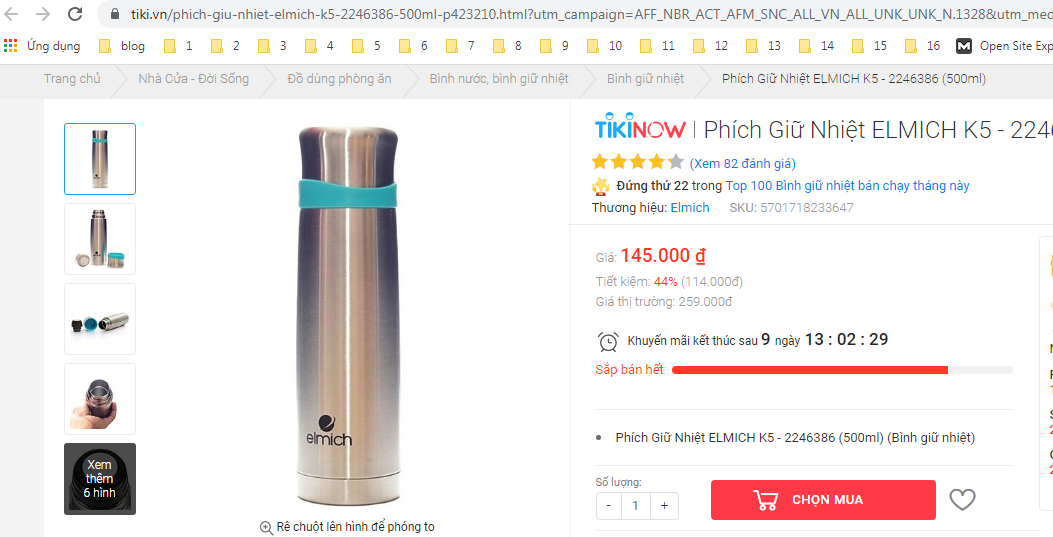
Task: Open the Xem 82 đánh giá reviews link
Action: (742, 163)
